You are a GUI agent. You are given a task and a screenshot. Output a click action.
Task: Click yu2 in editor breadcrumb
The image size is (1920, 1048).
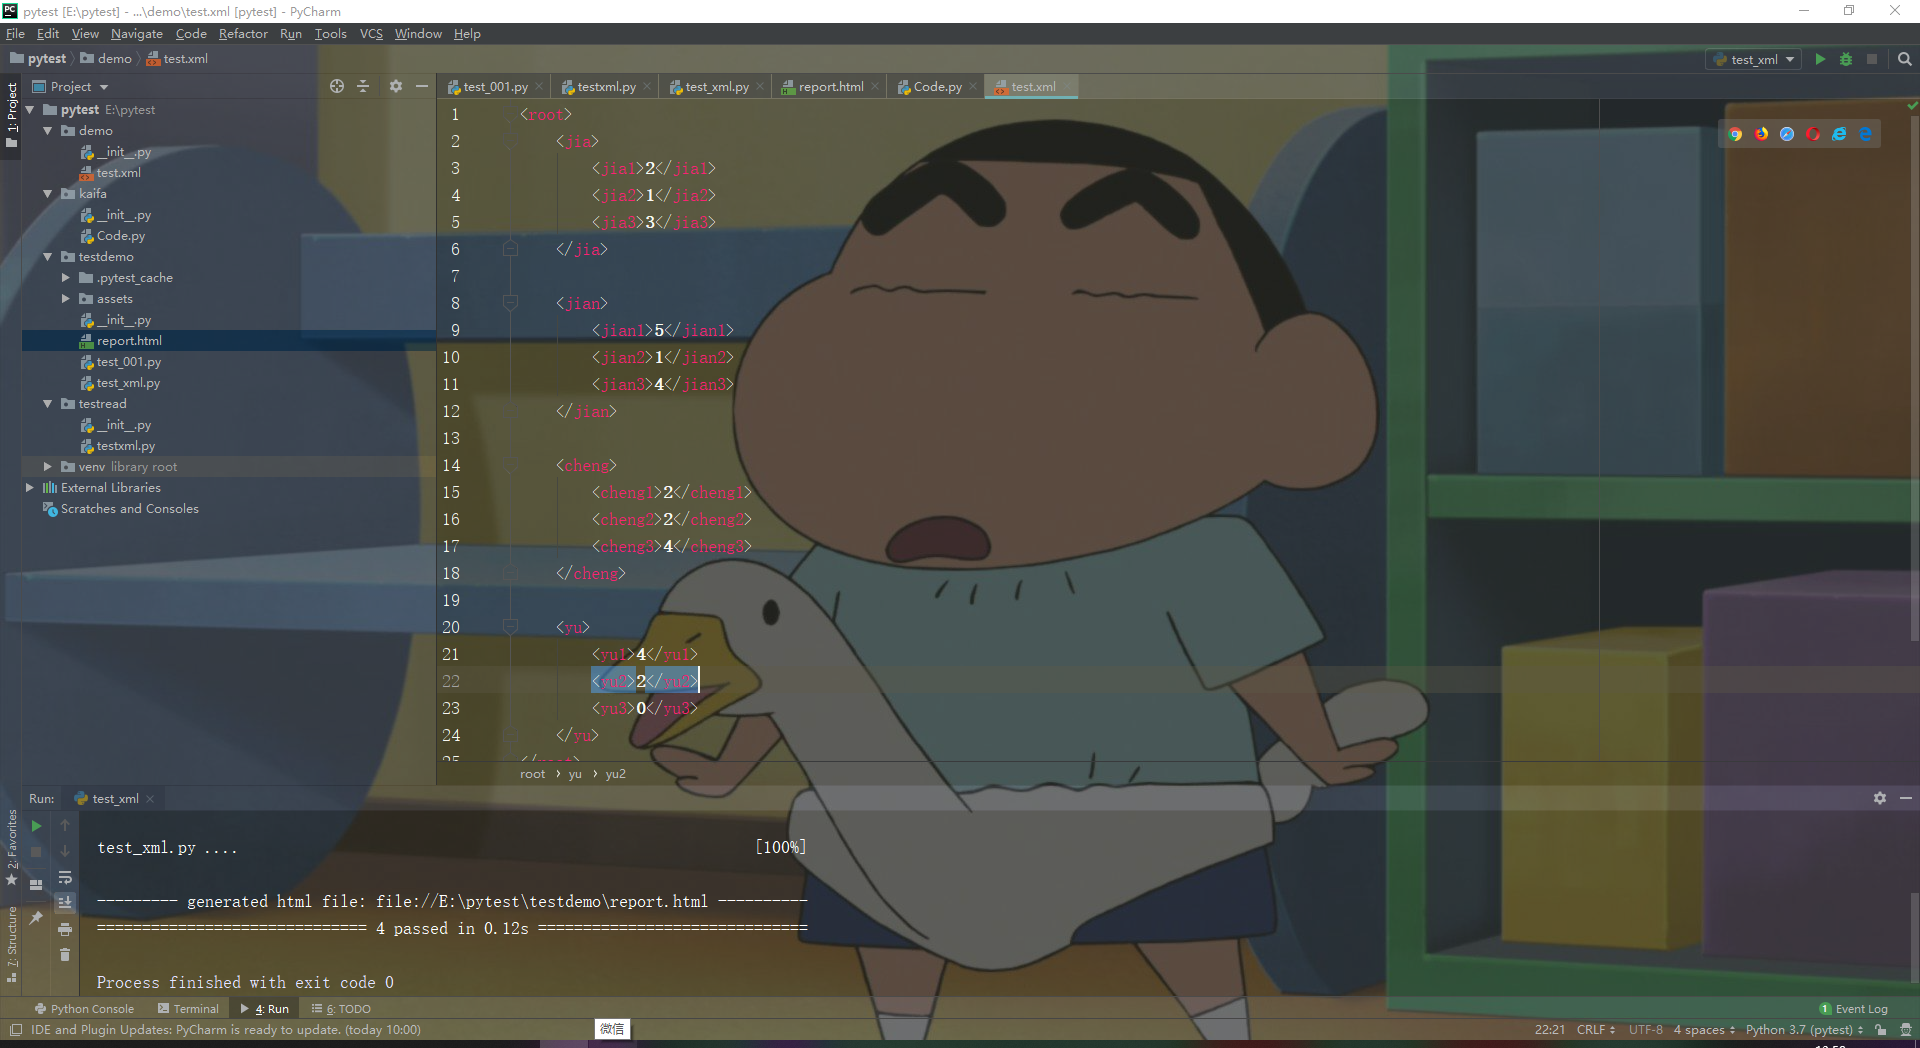point(615,774)
